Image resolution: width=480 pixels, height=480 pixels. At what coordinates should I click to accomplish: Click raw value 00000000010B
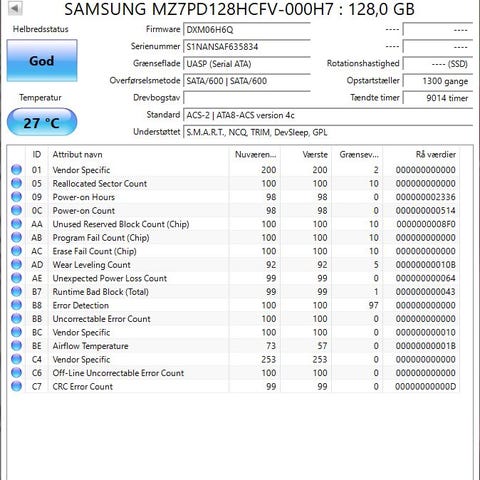point(425,265)
